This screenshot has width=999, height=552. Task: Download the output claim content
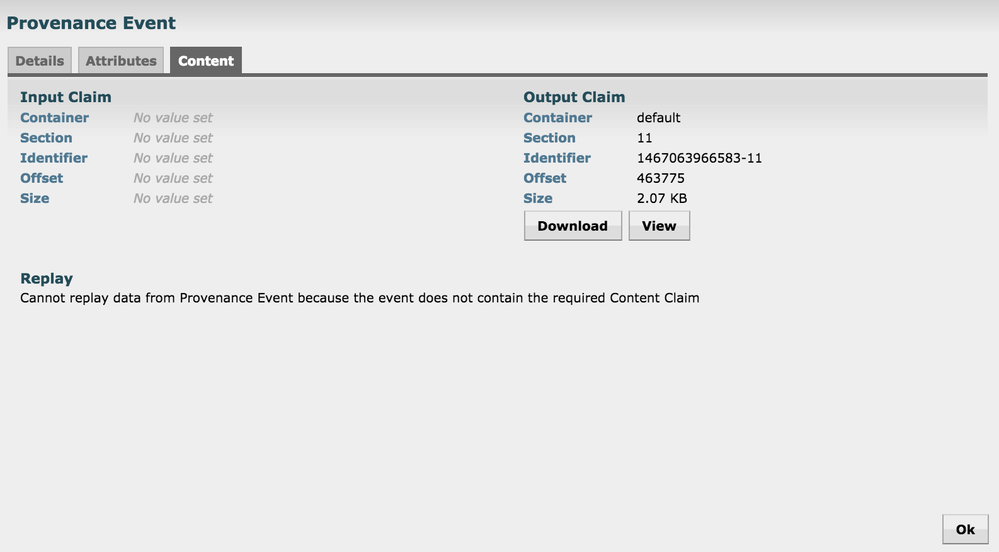[572, 226]
